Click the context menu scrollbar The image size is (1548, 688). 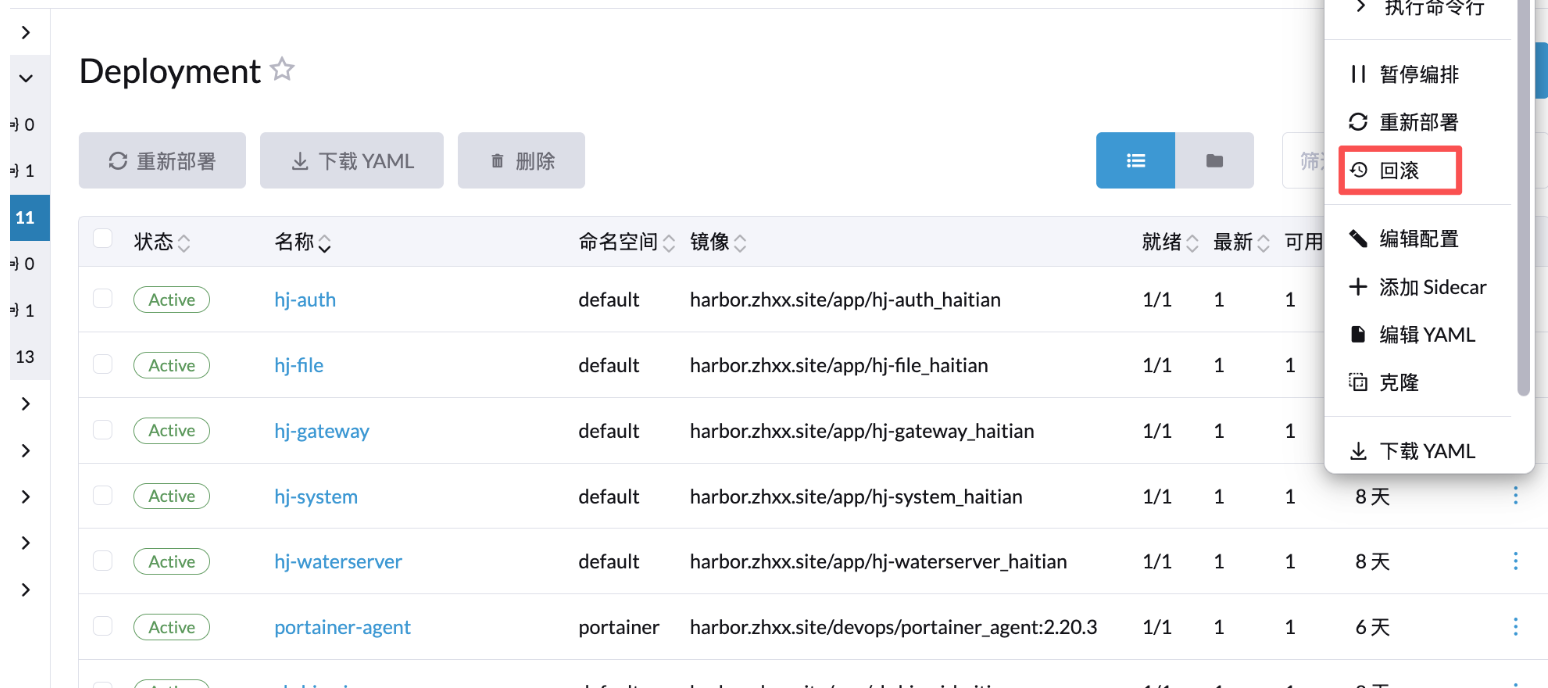tap(1523, 200)
